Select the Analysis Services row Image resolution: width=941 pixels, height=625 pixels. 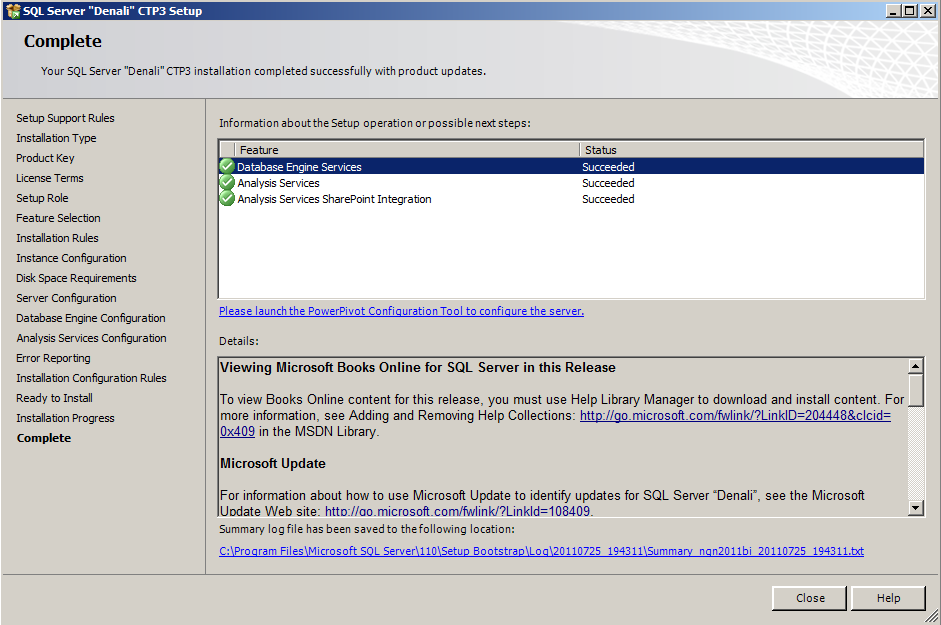pyautogui.click(x=571, y=183)
